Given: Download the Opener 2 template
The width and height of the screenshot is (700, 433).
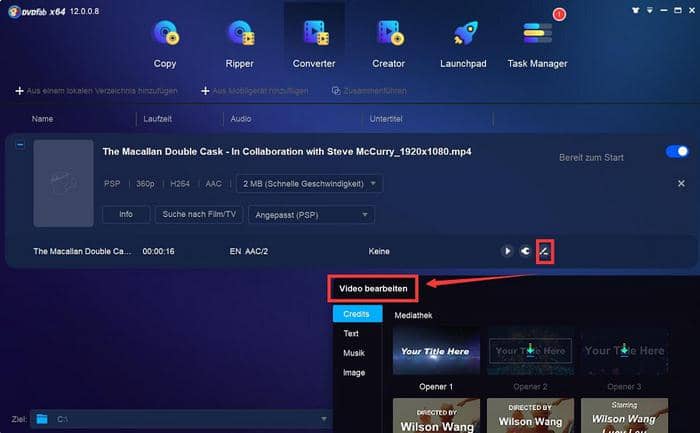Looking at the screenshot, I should click(x=530, y=350).
